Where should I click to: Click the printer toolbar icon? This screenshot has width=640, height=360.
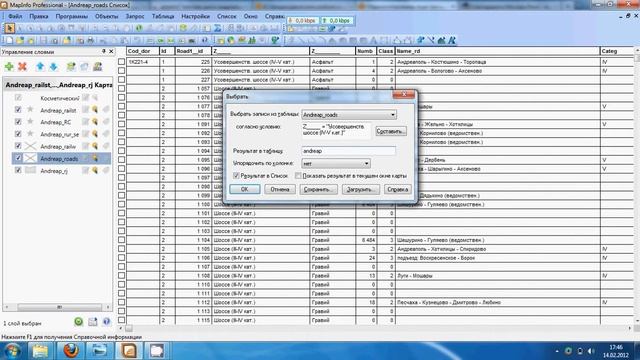click(x=91, y=40)
